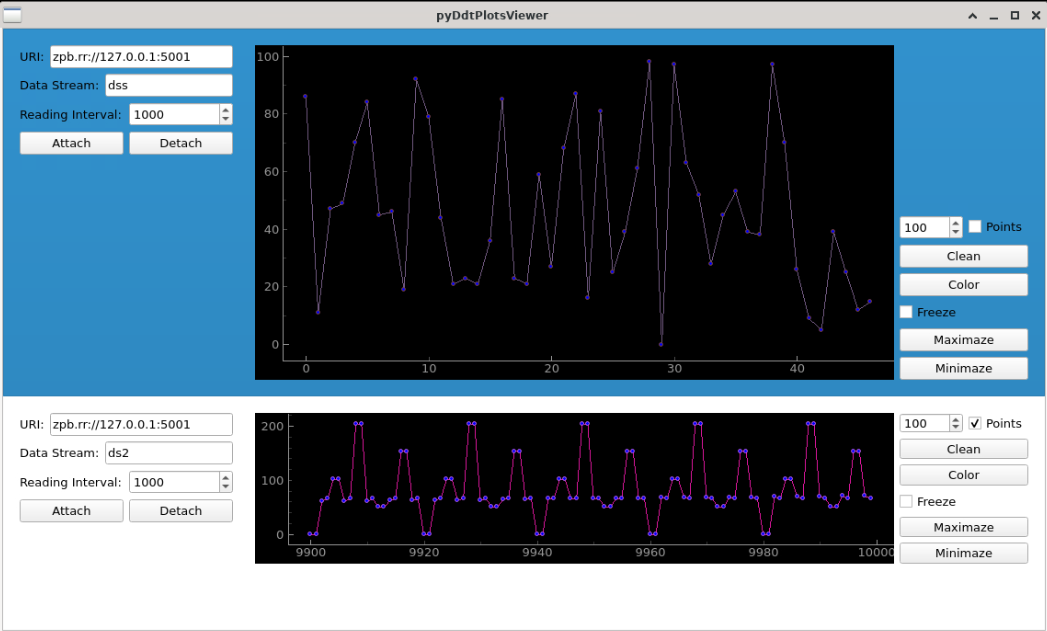The width and height of the screenshot is (1047, 631).
Task: Click Maximaze button for bottom plot
Action: [964, 528]
